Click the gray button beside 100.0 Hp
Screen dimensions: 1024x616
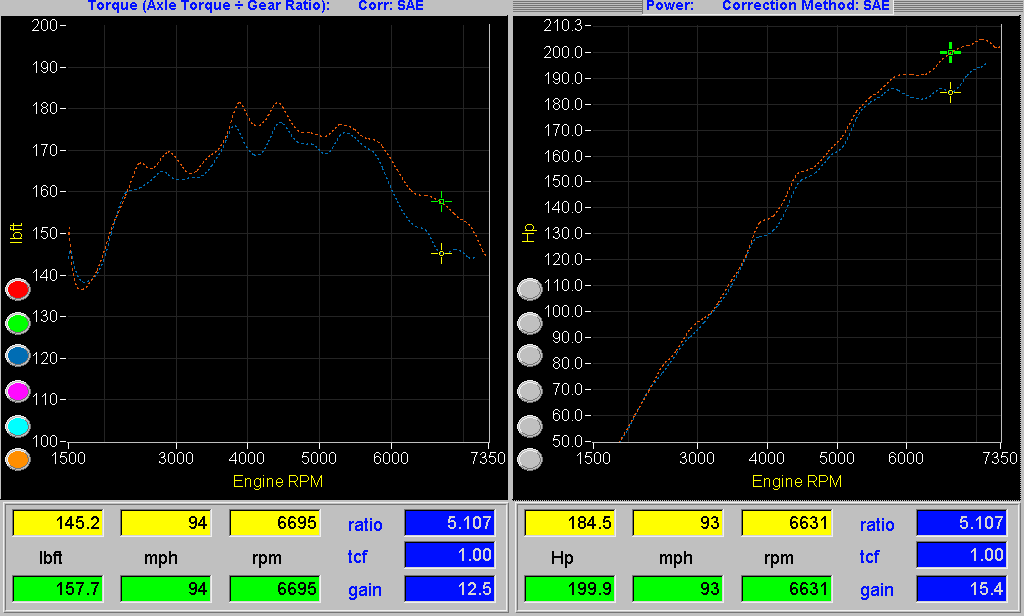pos(530,323)
